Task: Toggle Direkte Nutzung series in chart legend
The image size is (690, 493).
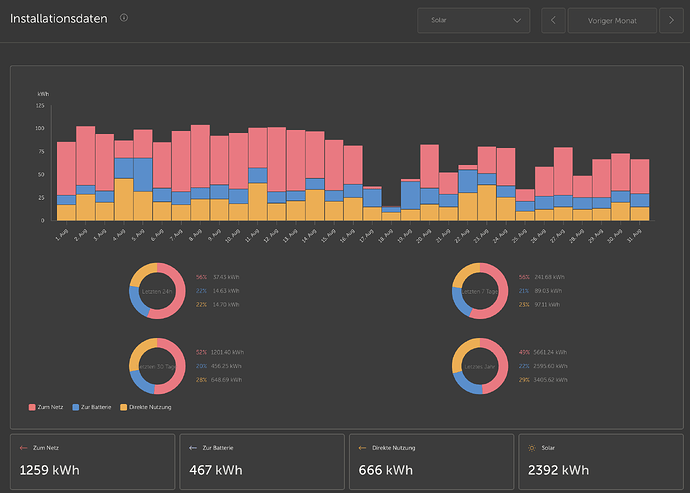Action: 146,407
